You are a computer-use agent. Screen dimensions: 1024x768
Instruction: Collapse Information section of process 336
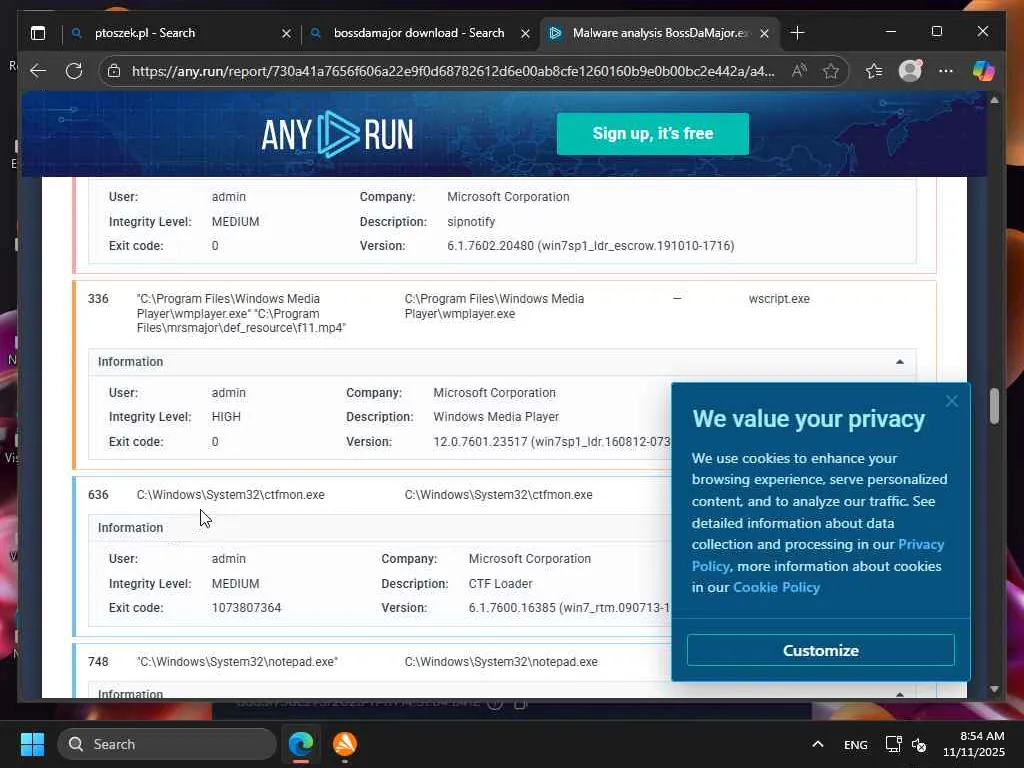(900, 362)
